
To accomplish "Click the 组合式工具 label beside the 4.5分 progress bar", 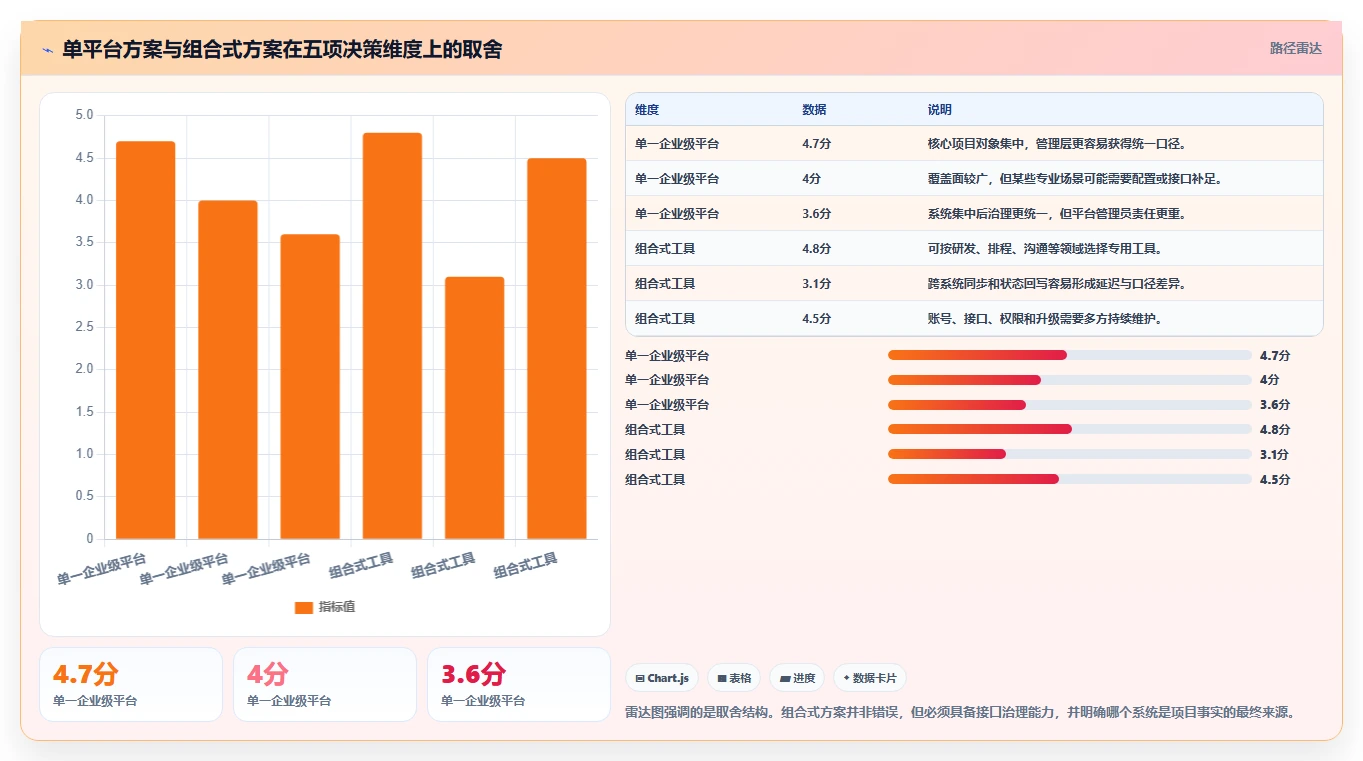I will pos(655,480).
